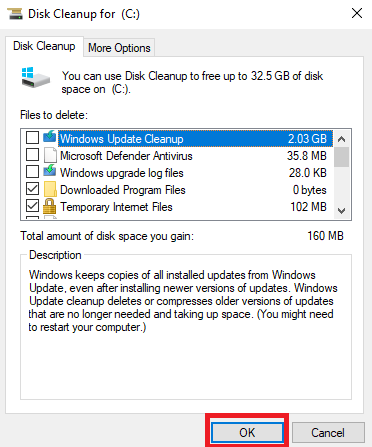Click the Temporary Internet Files padlock icon

(50, 206)
